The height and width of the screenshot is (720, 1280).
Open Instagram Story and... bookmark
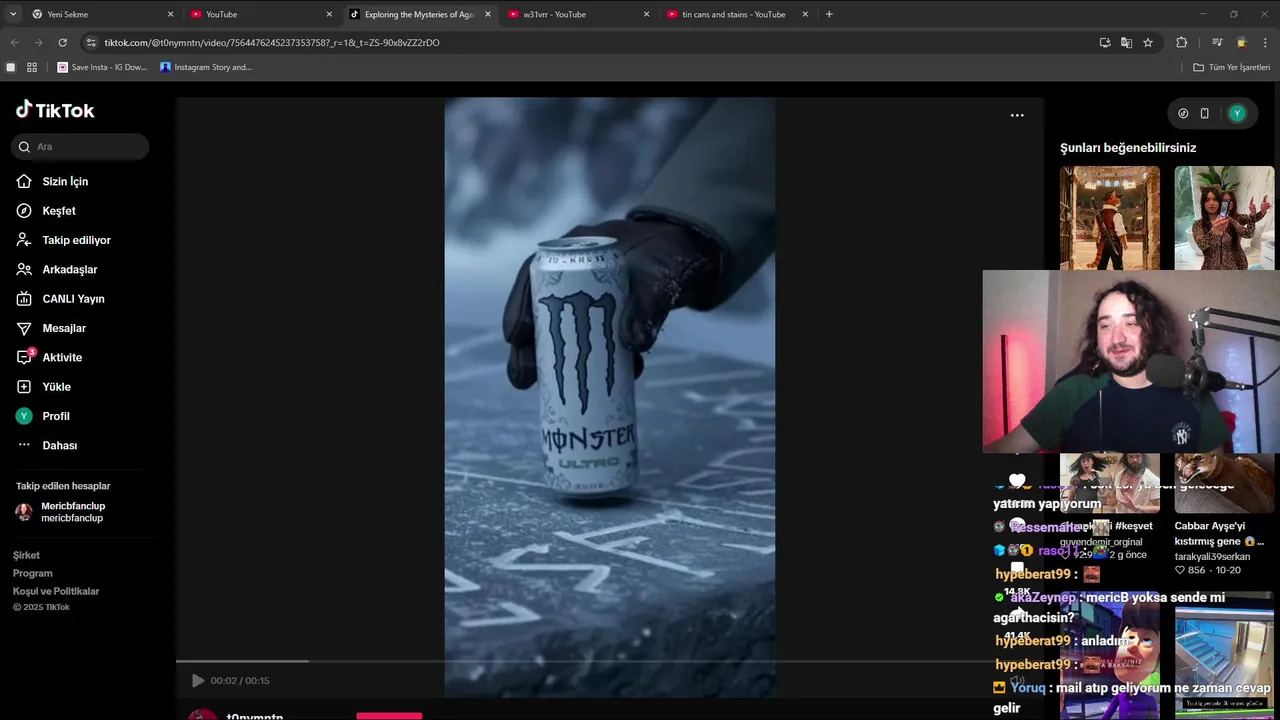coord(206,67)
